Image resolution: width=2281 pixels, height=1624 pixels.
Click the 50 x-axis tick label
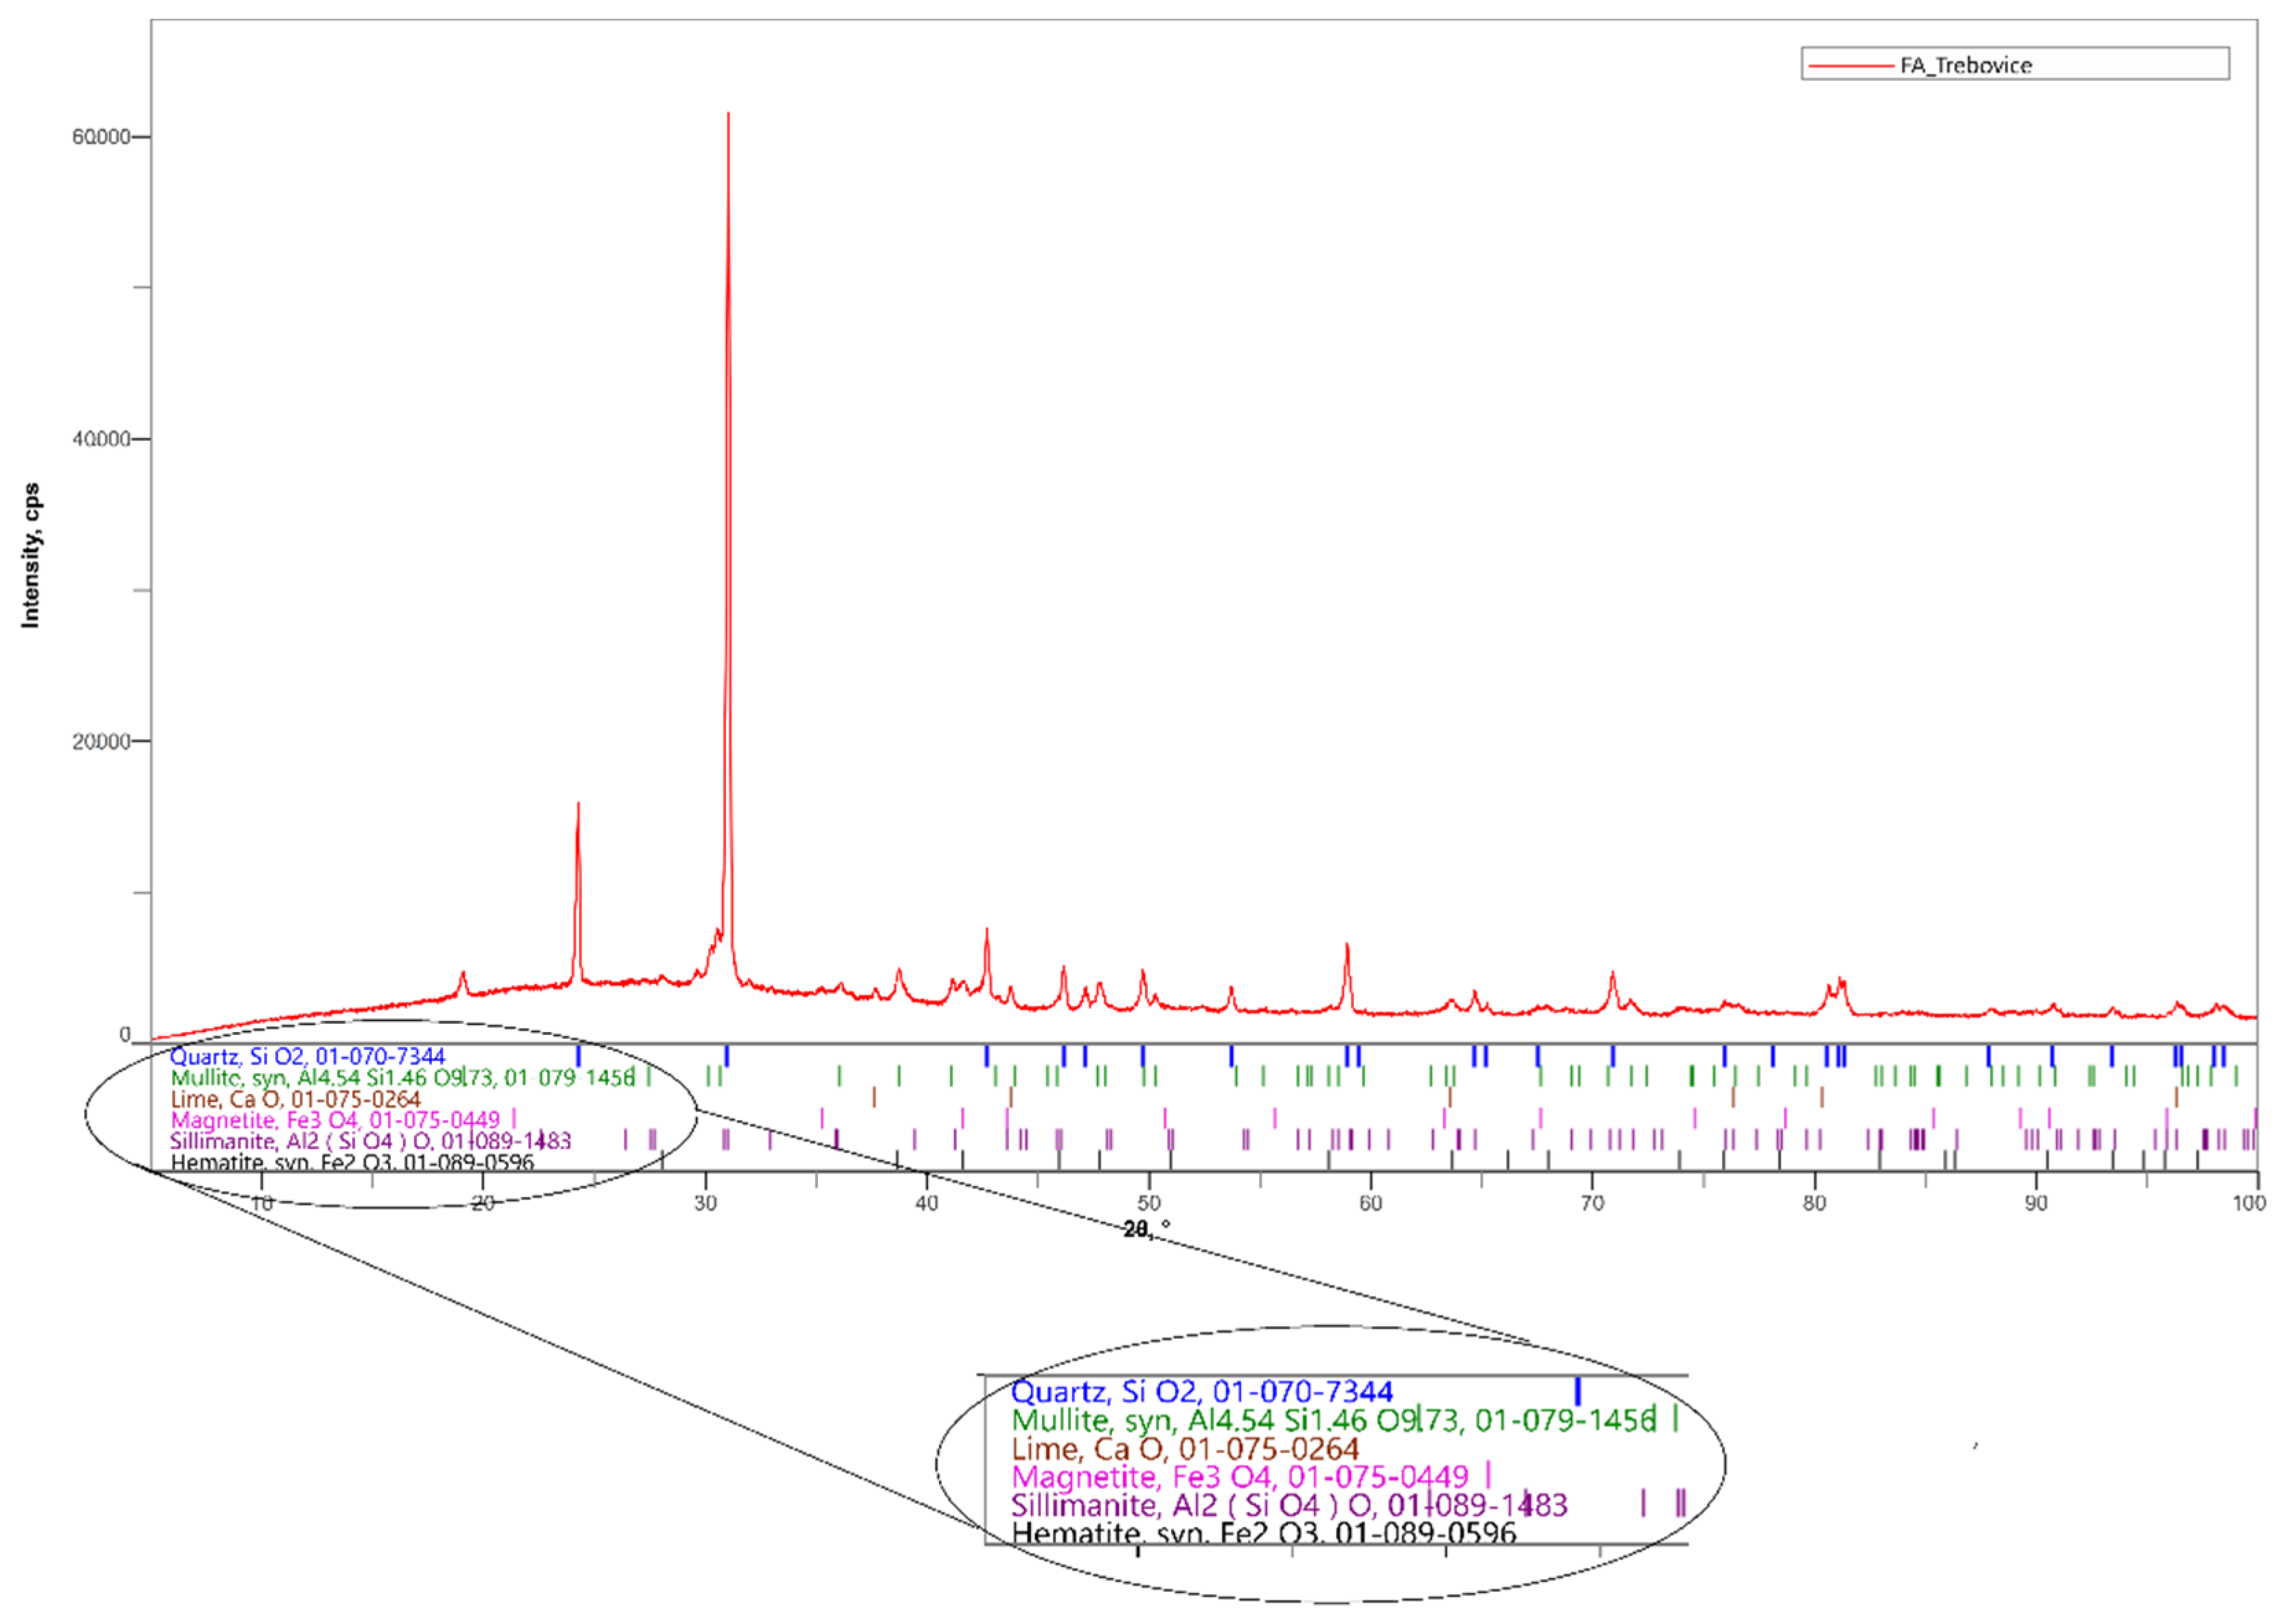[x=1149, y=1203]
